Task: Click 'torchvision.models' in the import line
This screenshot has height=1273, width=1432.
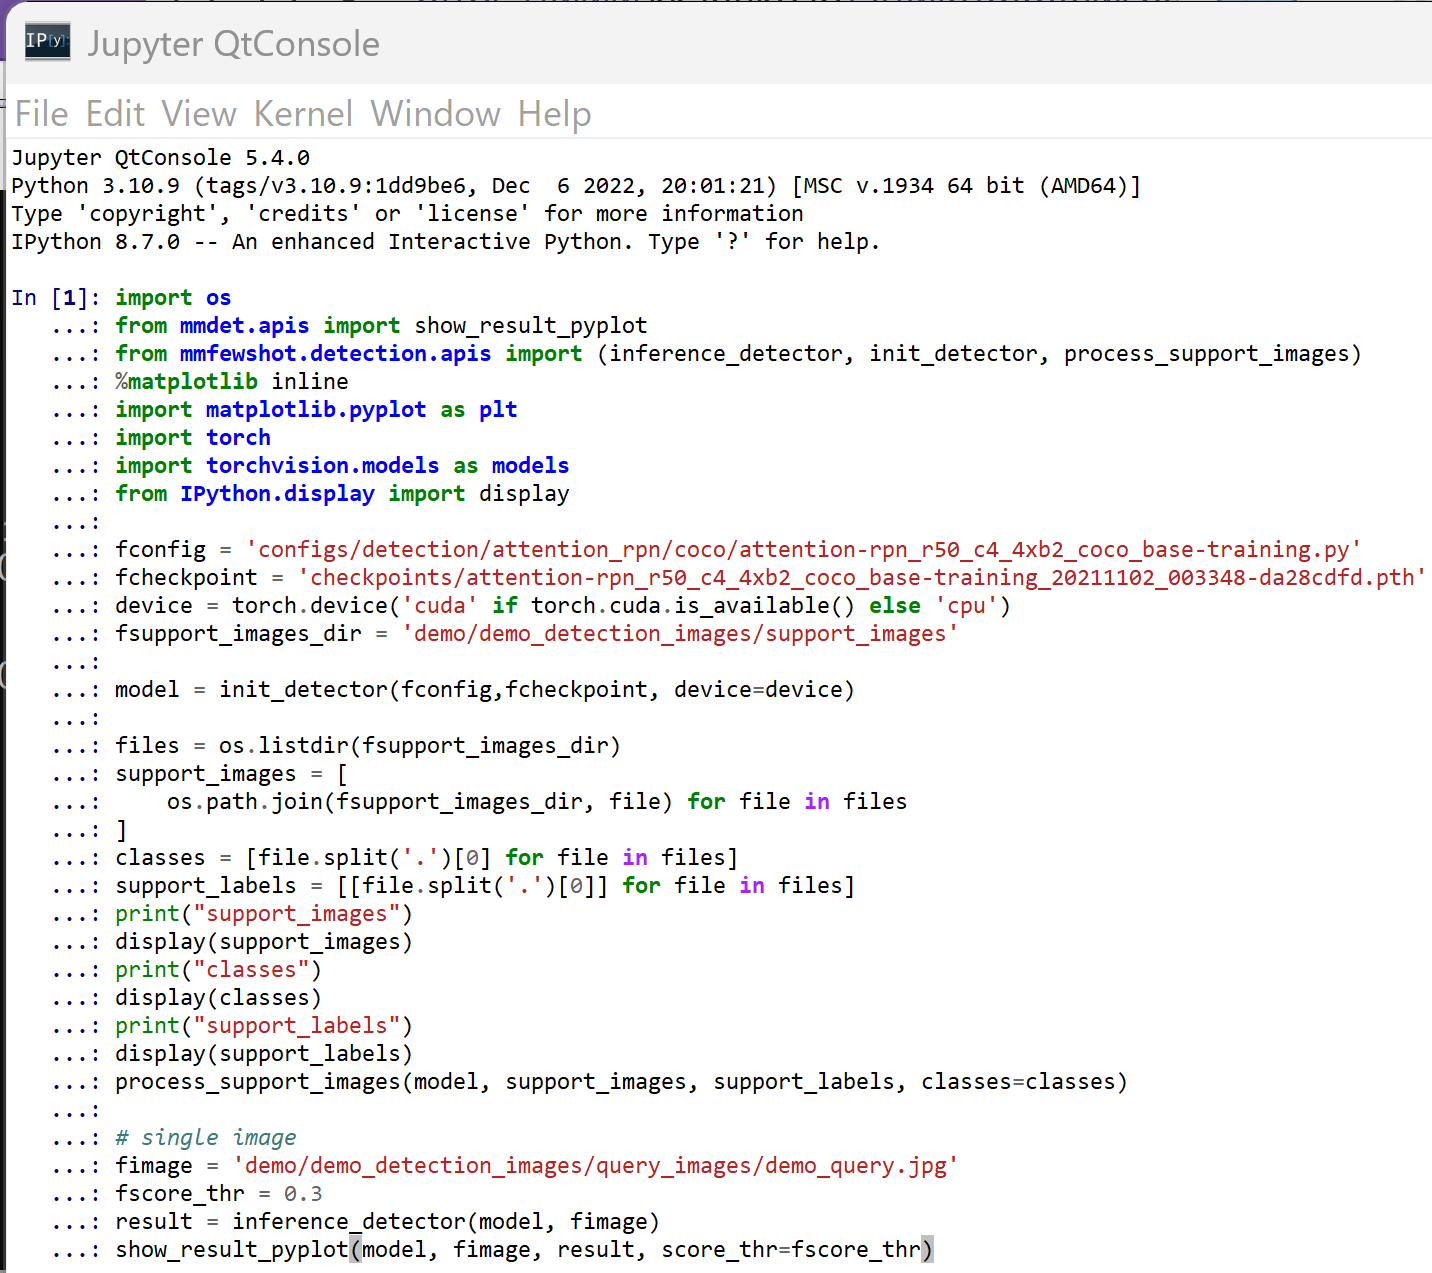Action: 323,466
